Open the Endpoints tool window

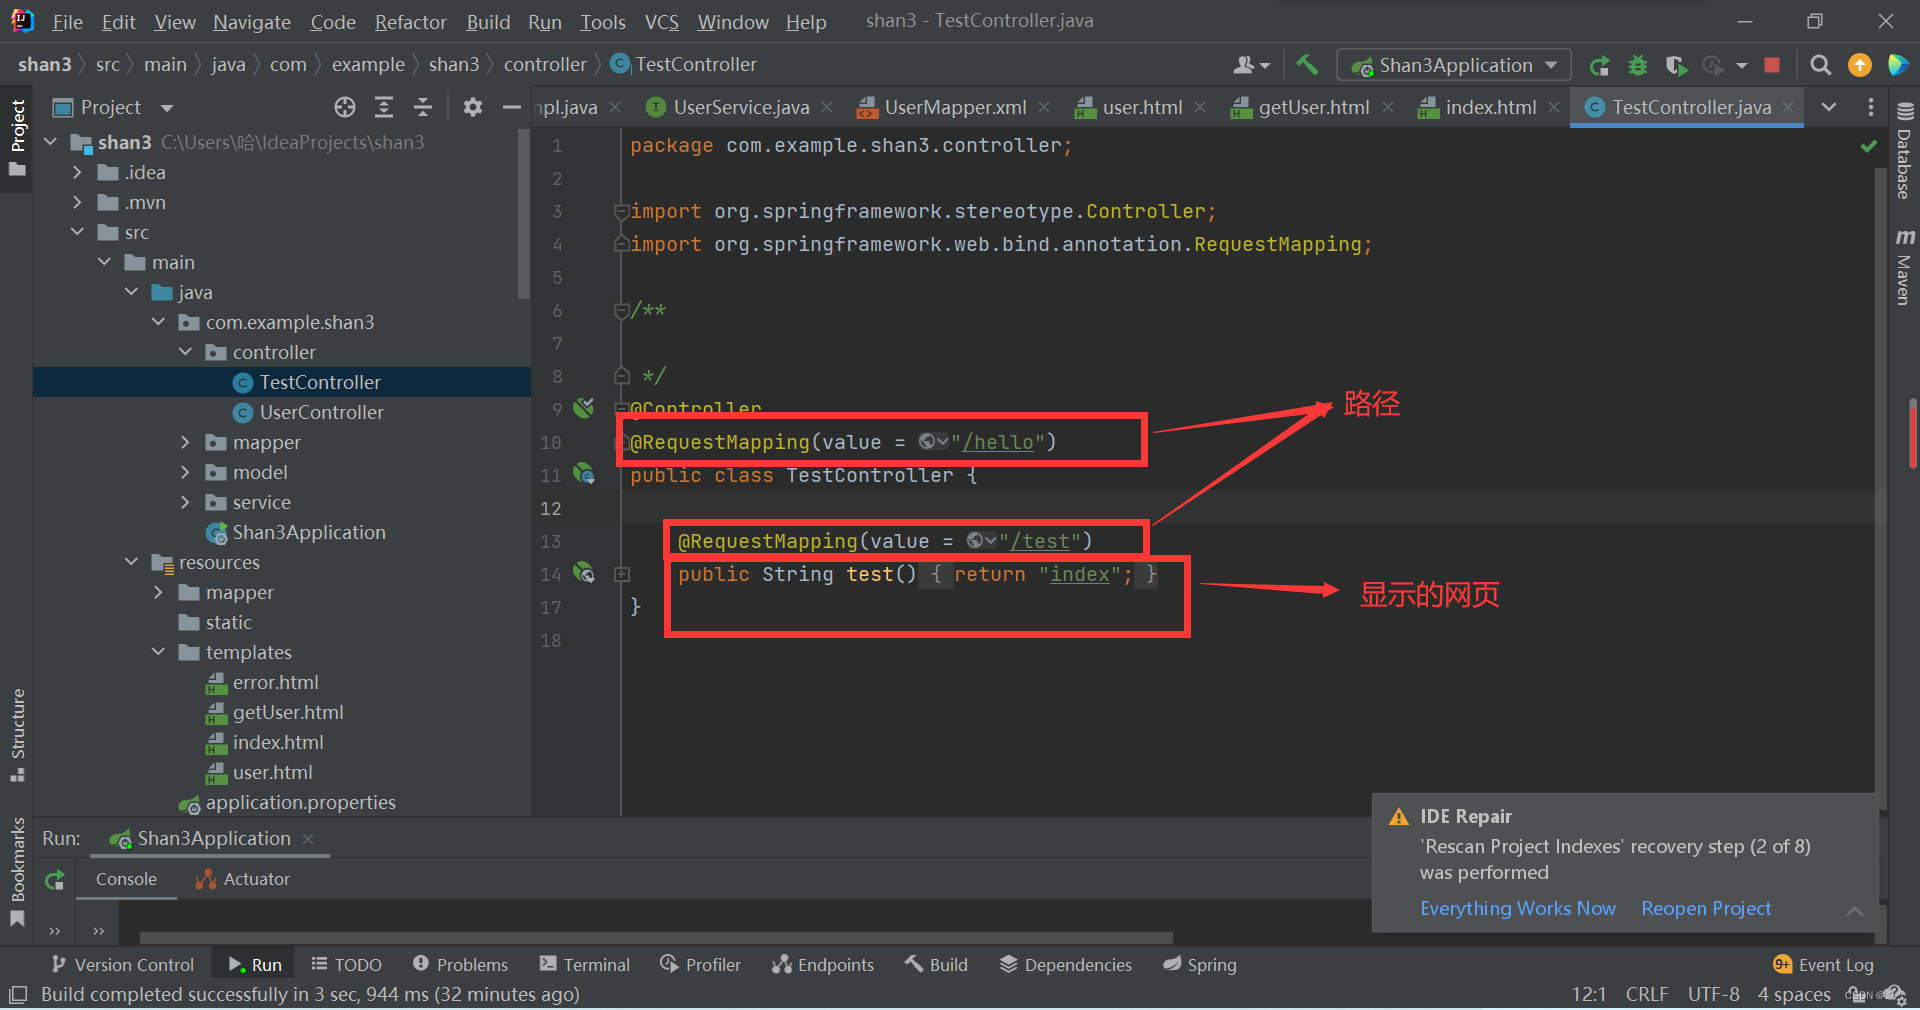pos(823,964)
